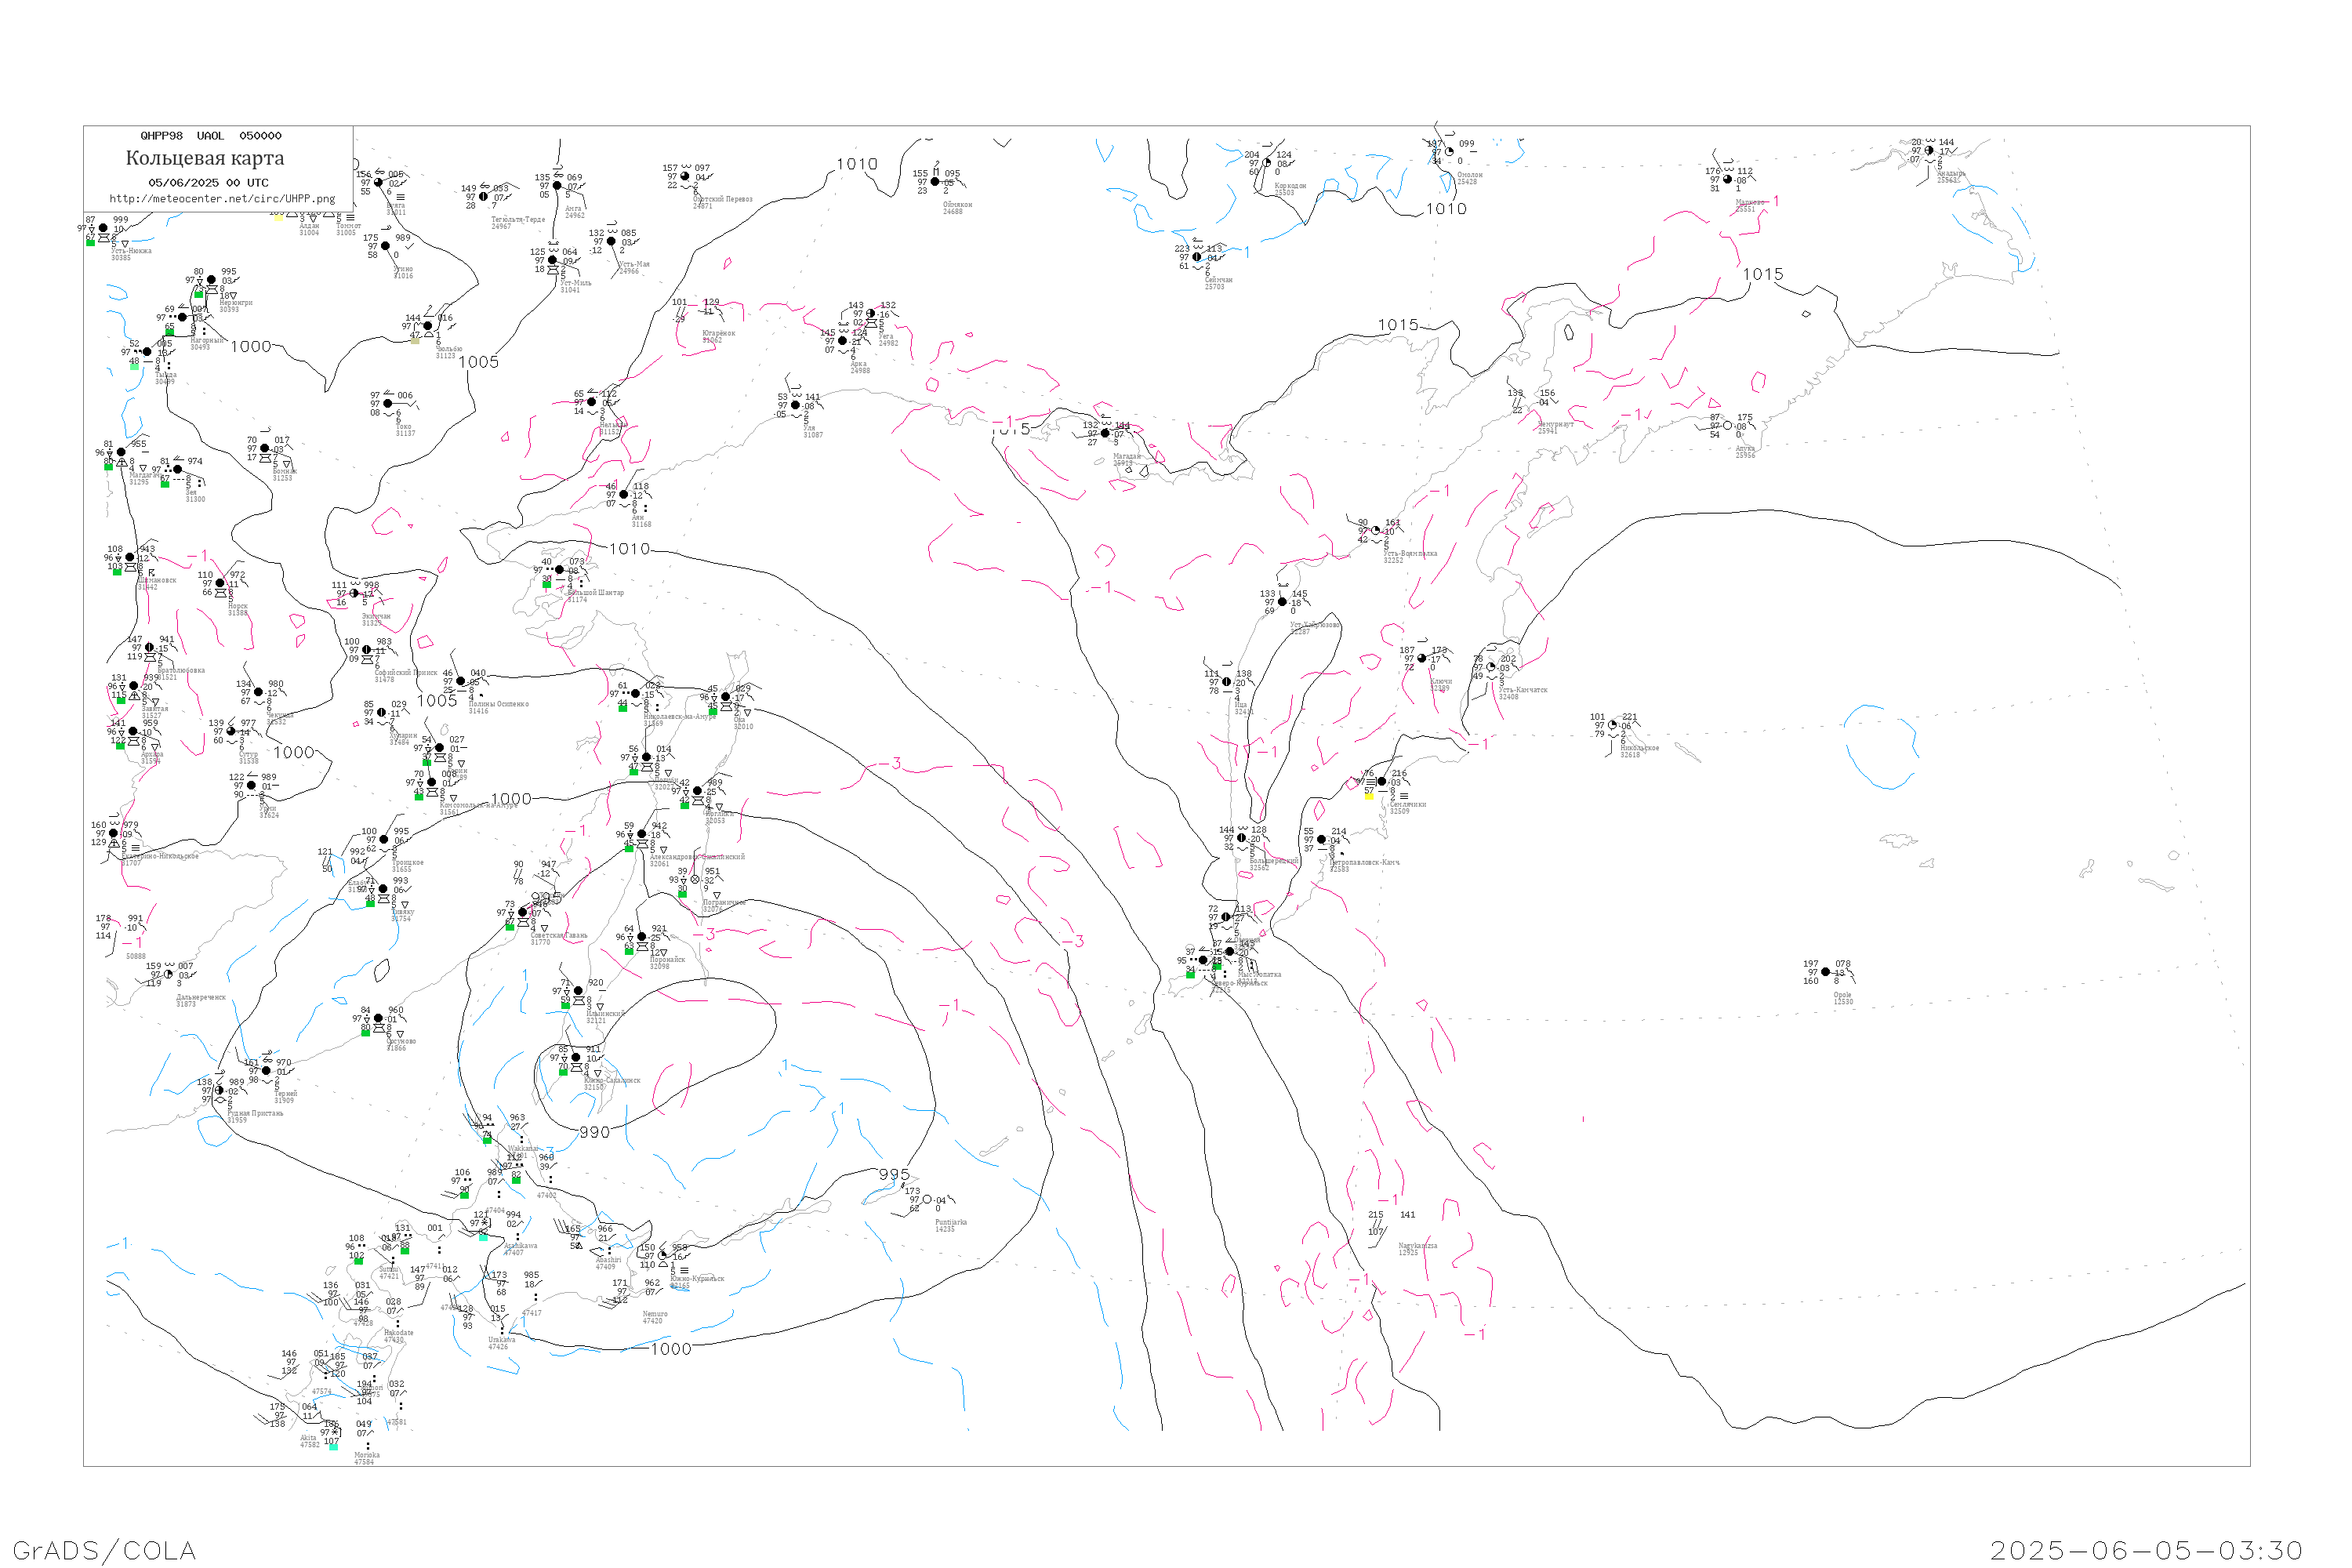
Task: Click the 05/06/2025 00 UTC date text
Action: pos(208,183)
